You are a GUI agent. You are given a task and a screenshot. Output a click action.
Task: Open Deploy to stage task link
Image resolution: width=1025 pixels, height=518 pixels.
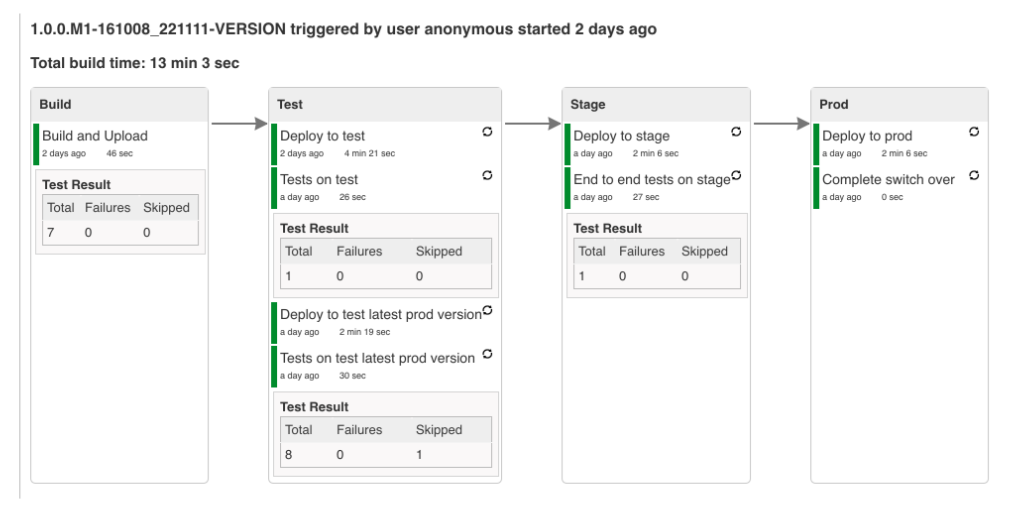point(621,136)
